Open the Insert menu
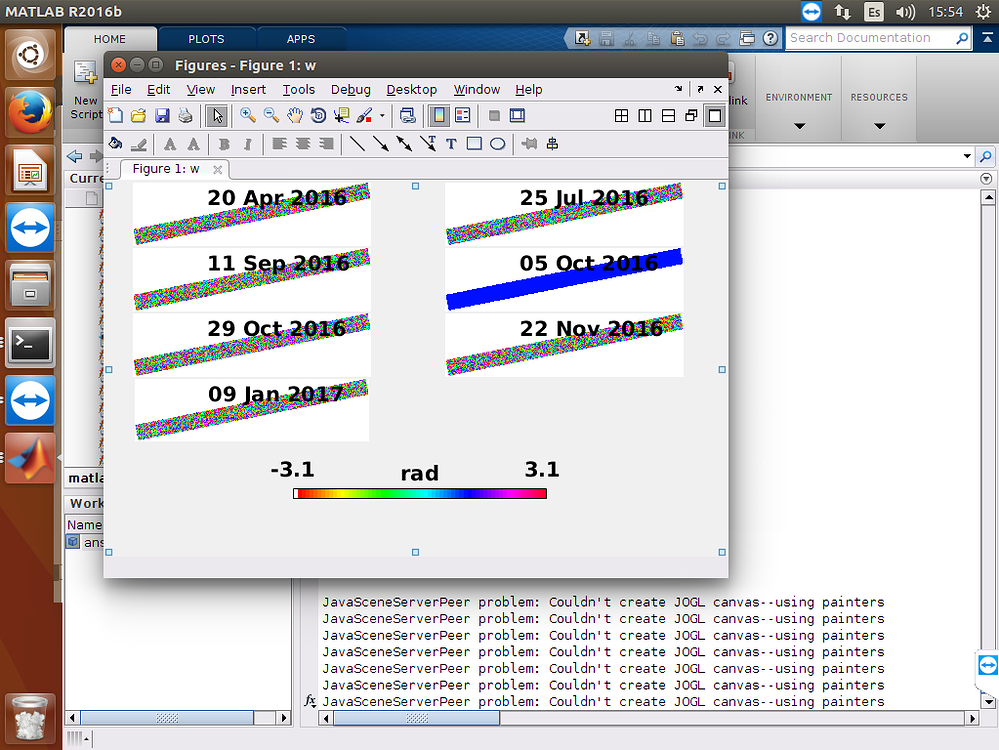 (x=248, y=90)
